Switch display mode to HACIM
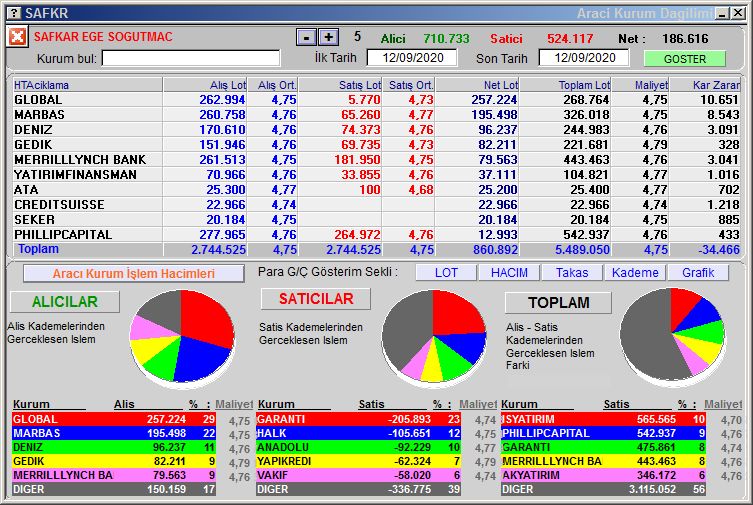Screen dimensions: 753x505 click(x=509, y=273)
